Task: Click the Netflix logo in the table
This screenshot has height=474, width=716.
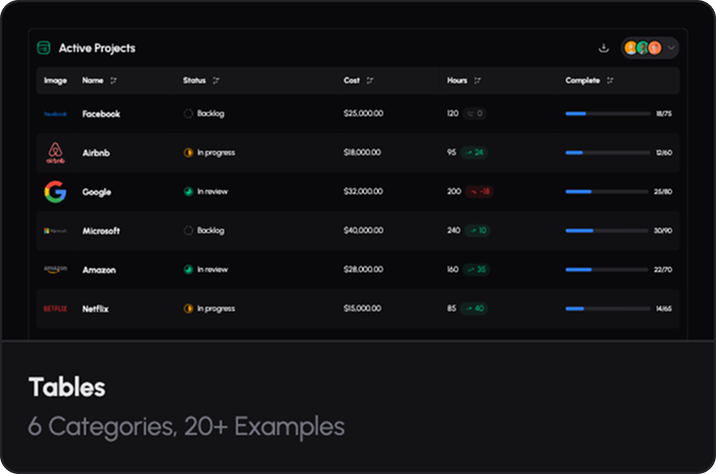Action: (55, 309)
